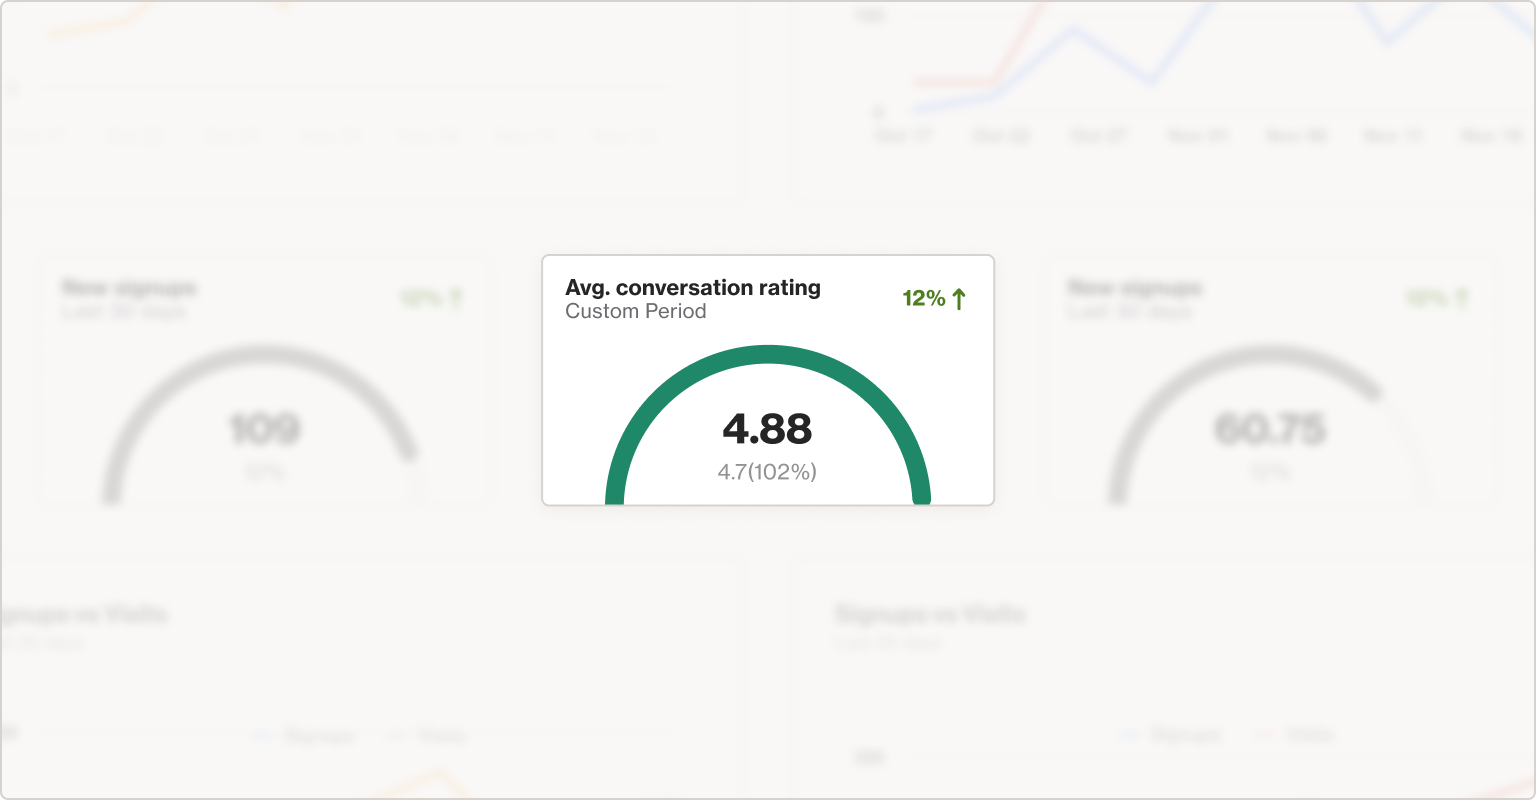Click the blue Signups legend marker, right chart
This screenshot has height=800, width=1536.
click(x=1131, y=735)
